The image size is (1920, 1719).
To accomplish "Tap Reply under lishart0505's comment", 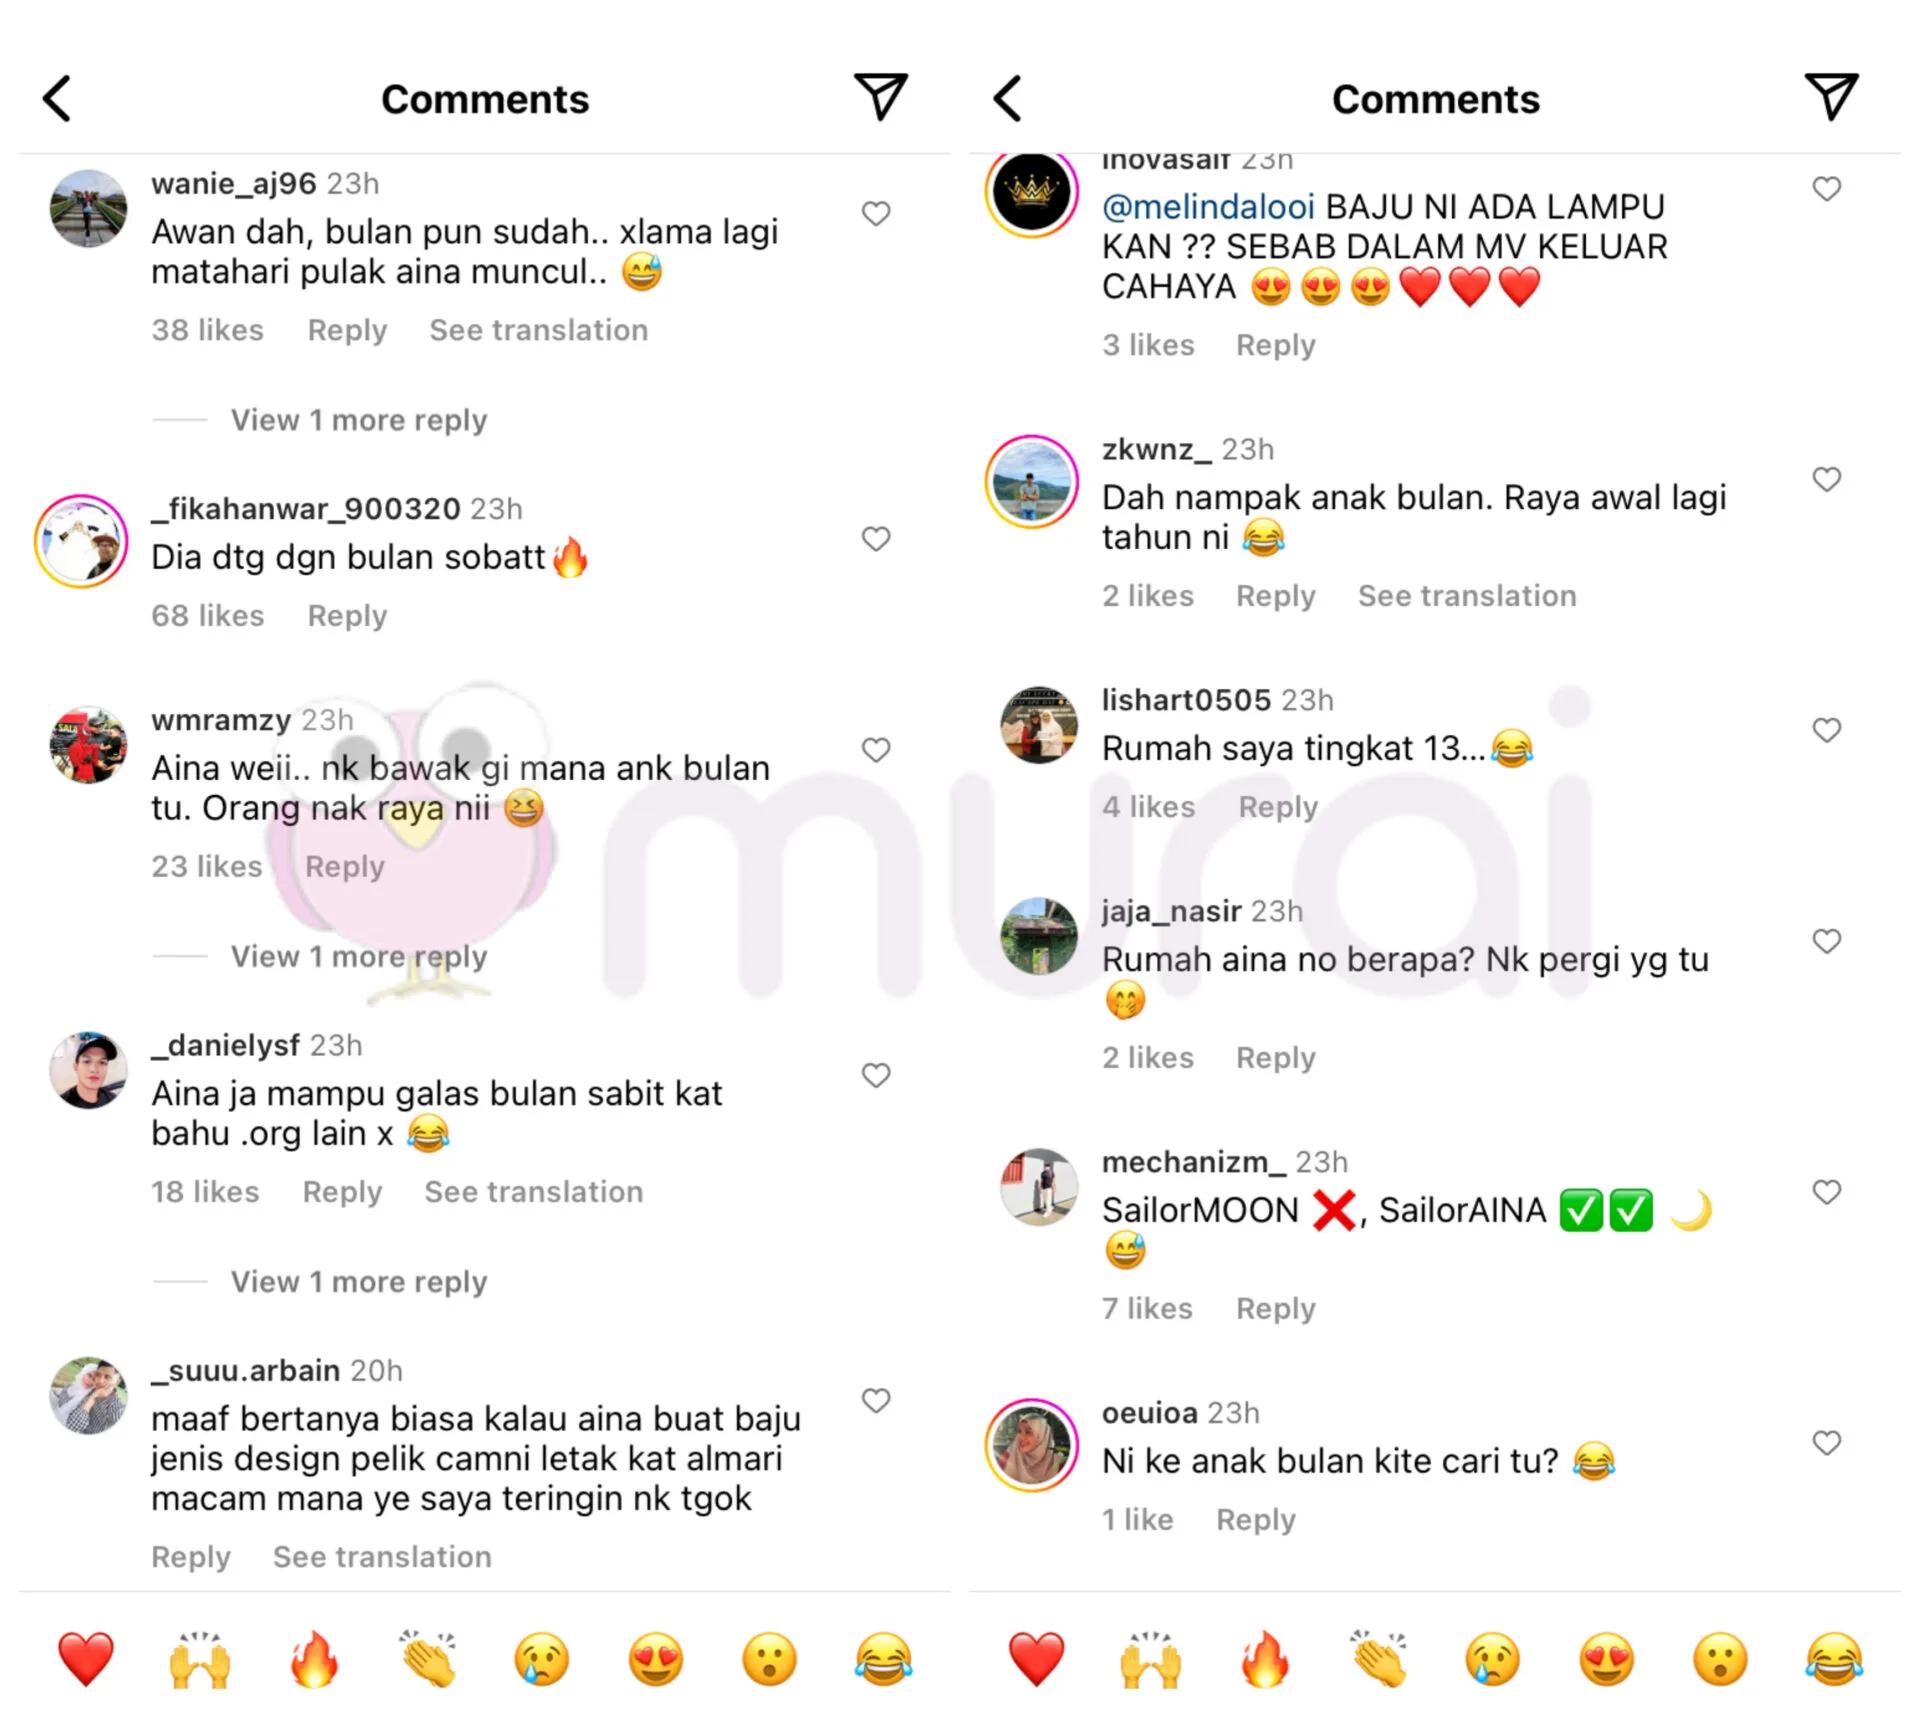I will tap(1278, 807).
